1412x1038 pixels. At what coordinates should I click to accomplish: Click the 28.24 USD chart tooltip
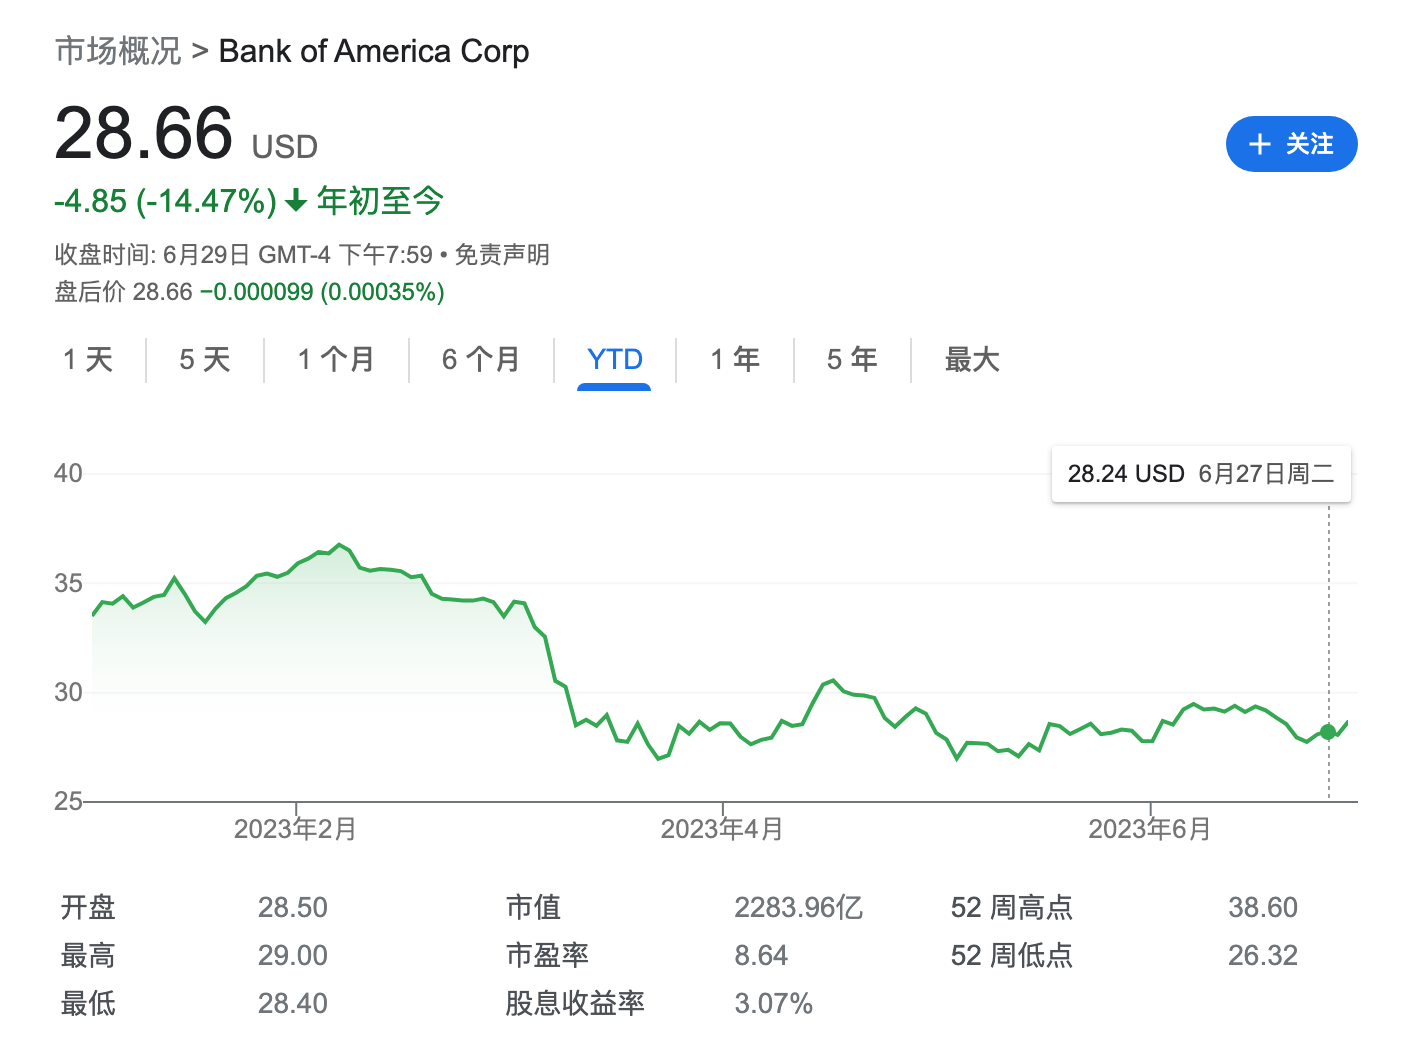pyautogui.click(x=1200, y=474)
